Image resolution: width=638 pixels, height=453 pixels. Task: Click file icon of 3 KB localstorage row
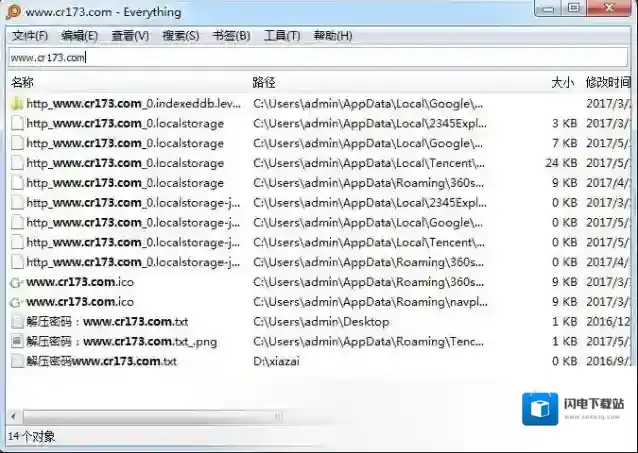(x=17, y=123)
